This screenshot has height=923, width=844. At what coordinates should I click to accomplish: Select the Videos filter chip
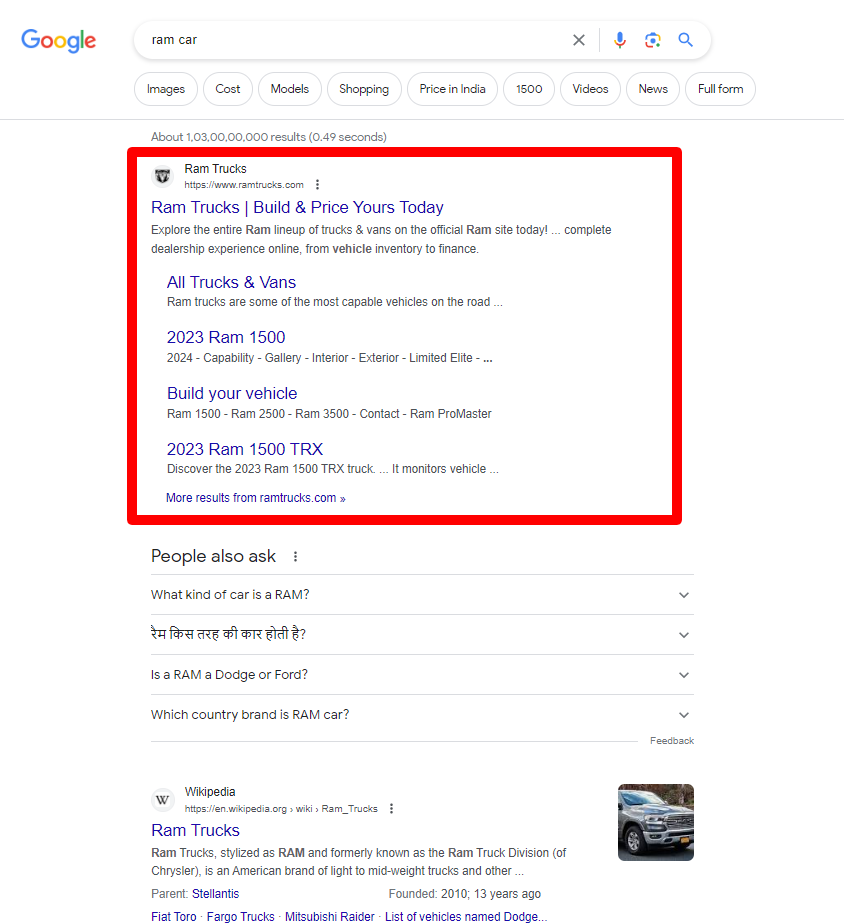tap(590, 89)
